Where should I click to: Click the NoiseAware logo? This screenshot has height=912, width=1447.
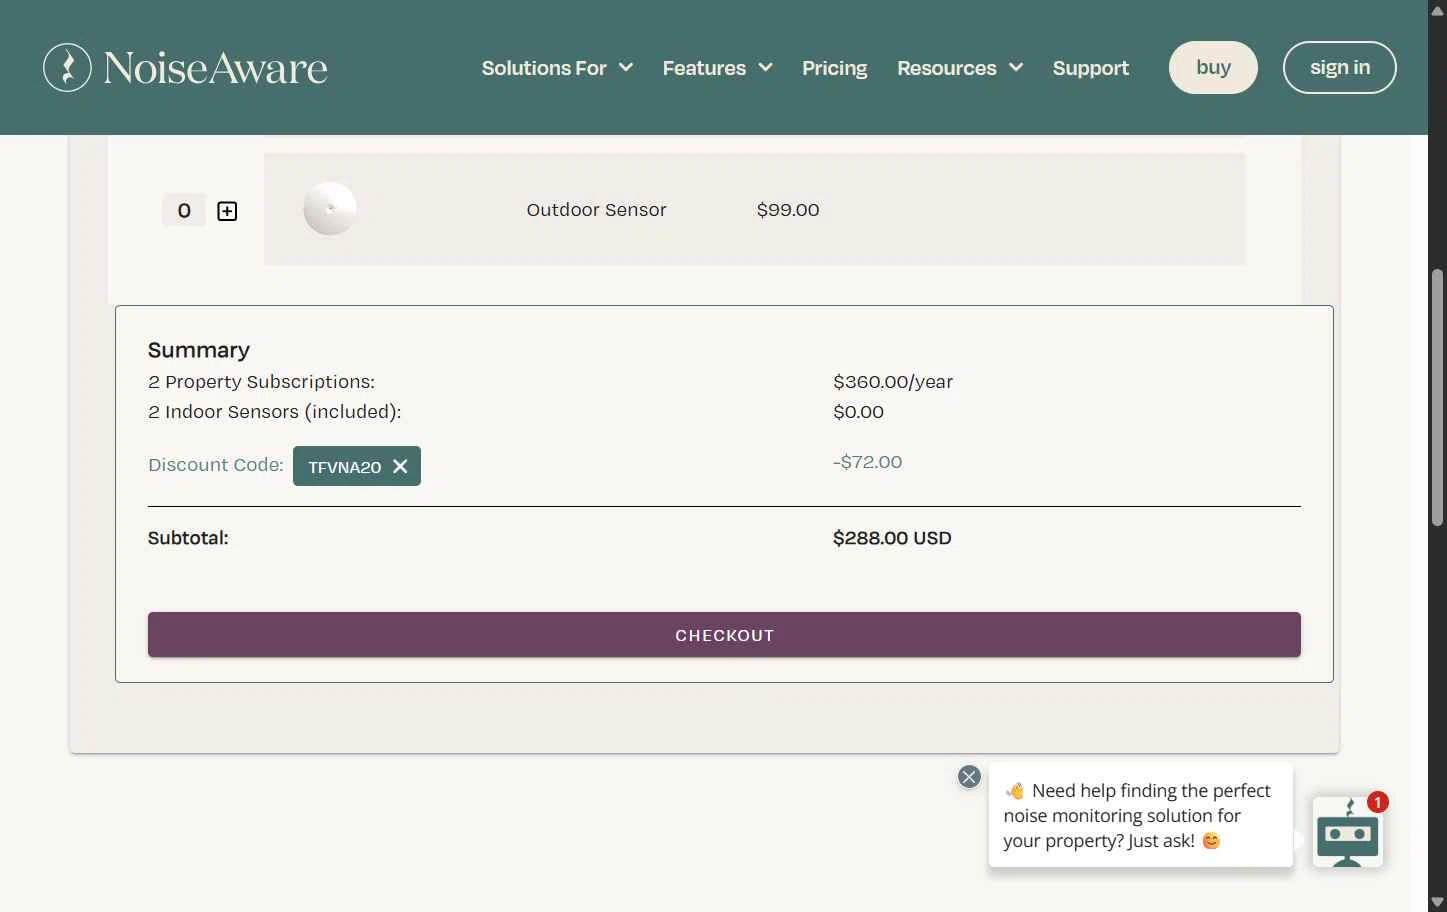click(185, 68)
